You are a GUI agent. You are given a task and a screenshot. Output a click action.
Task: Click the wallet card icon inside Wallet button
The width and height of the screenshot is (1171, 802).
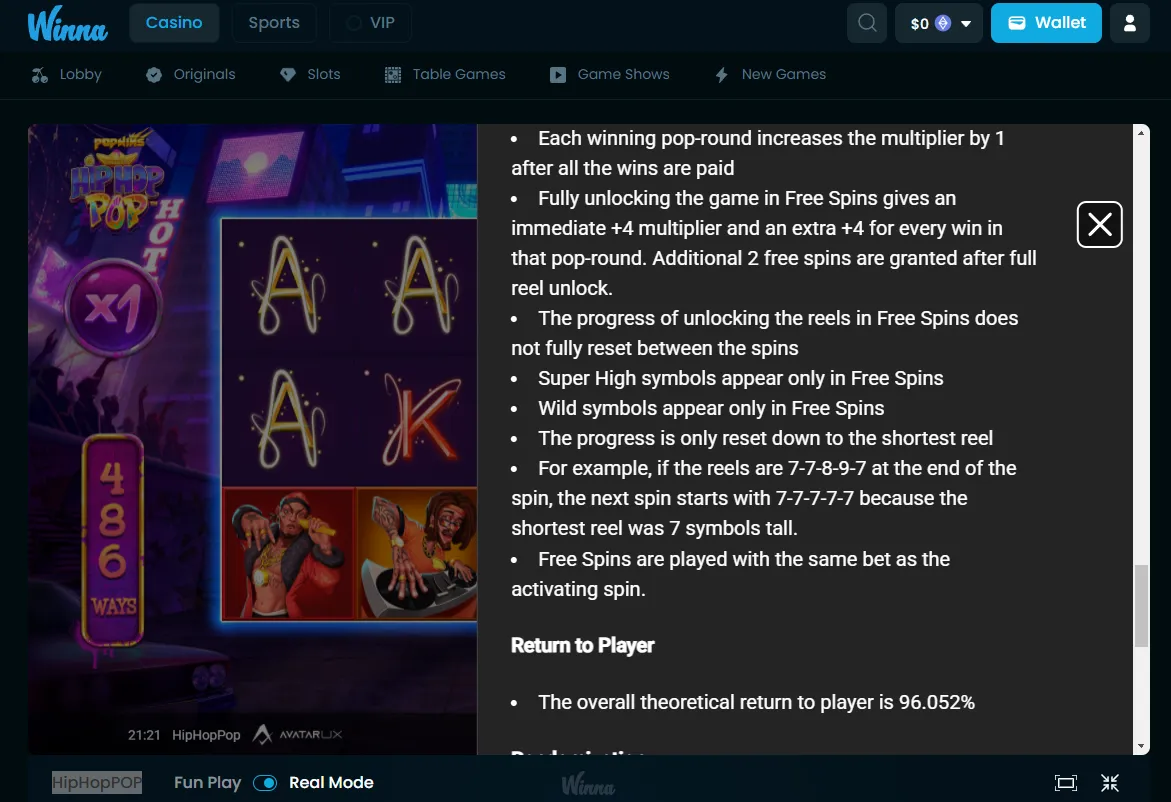(x=1016, y=23)
